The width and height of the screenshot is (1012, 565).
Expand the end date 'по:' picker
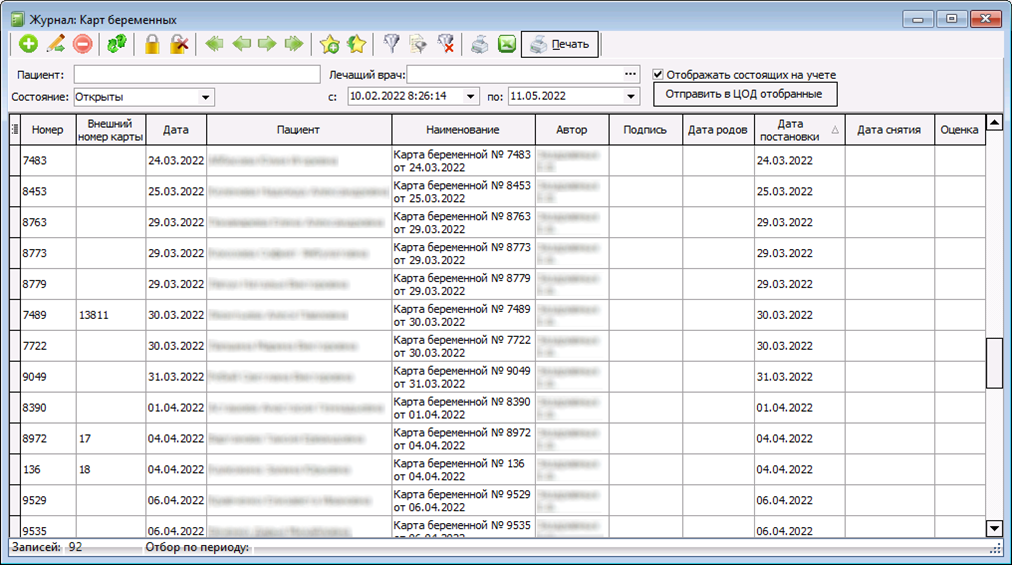coord(631,97)
